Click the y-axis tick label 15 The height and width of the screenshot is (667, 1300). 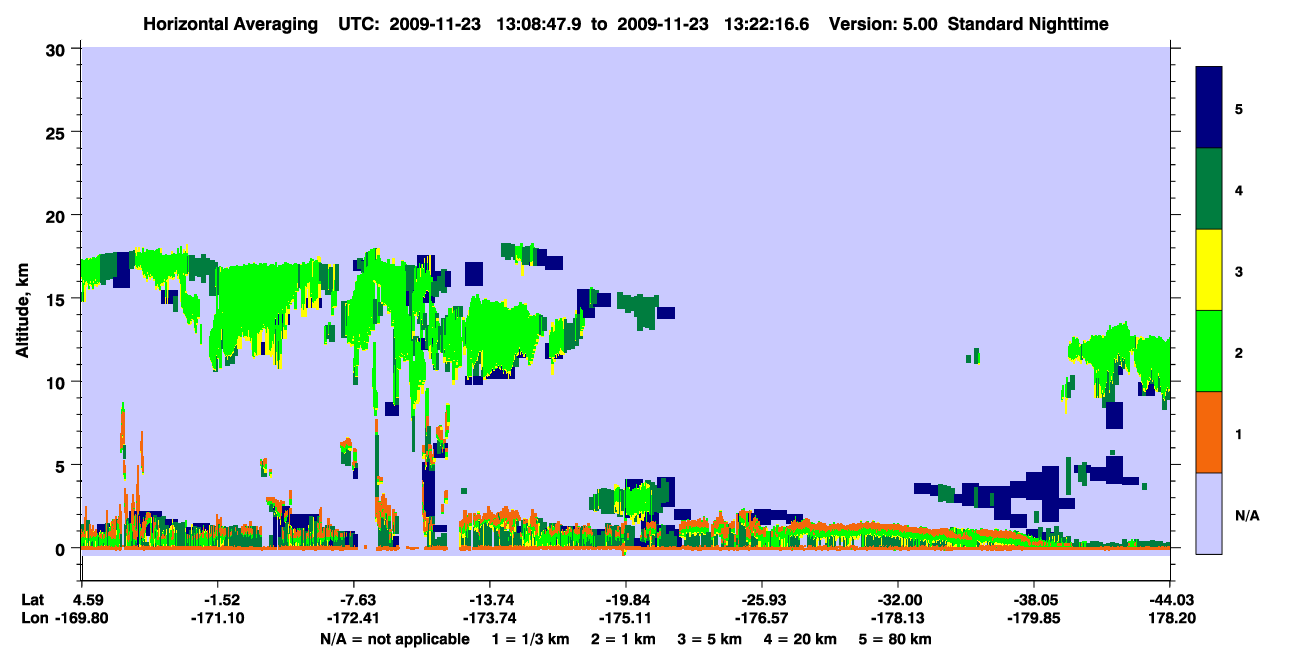58,299
